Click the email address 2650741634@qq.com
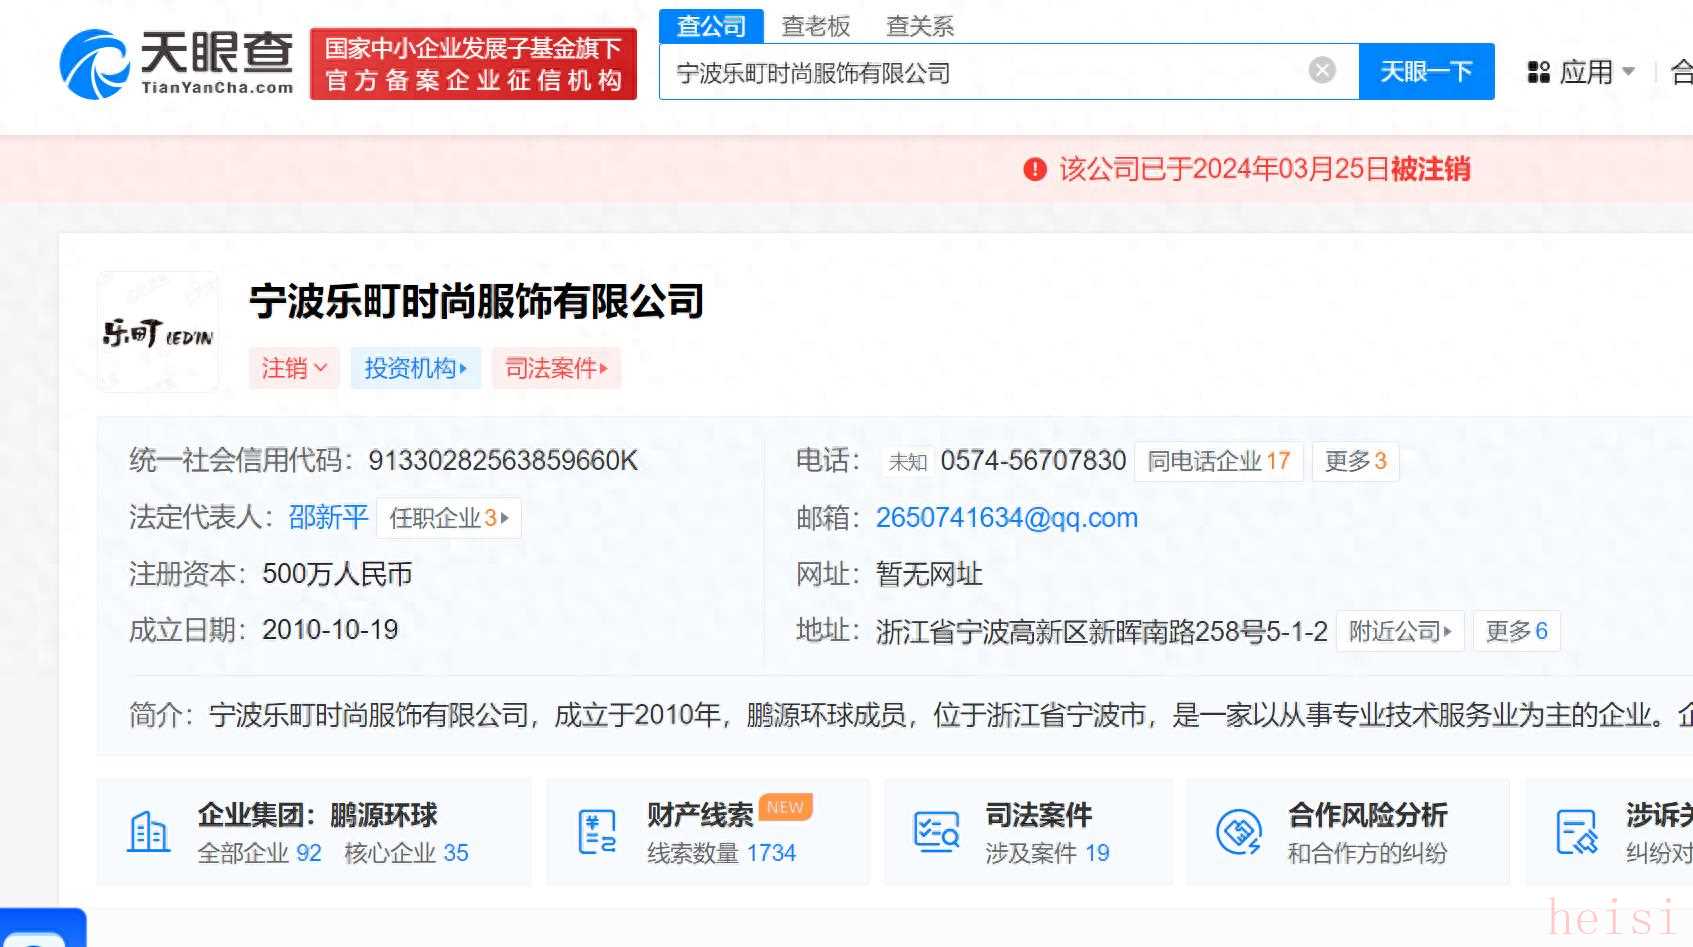Viewport: 1693px width, 947px height. point(1006,517)
